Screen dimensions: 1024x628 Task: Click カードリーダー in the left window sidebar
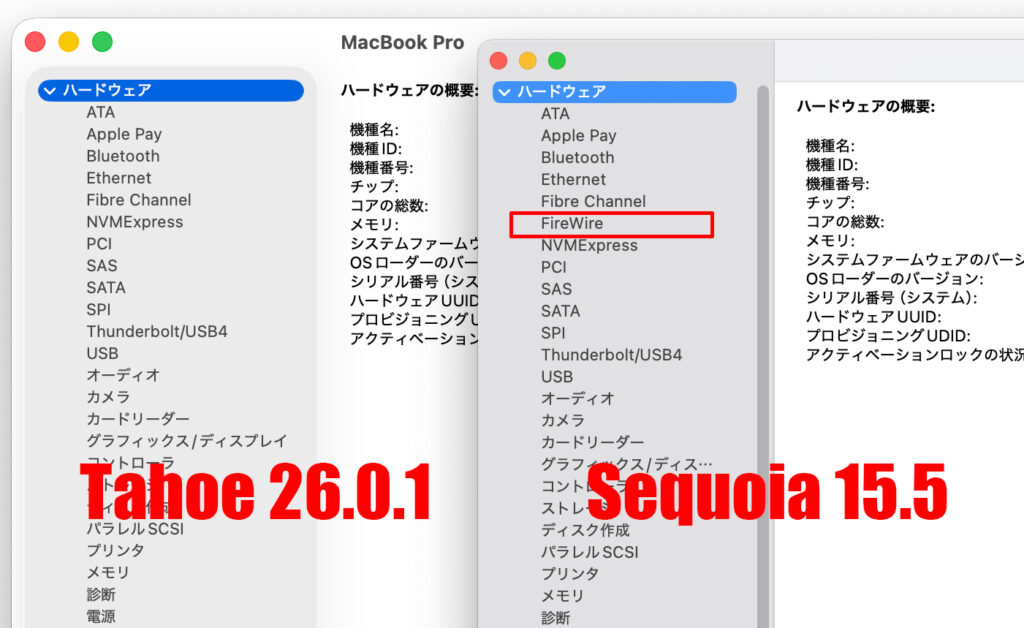[x=138, y=419]
